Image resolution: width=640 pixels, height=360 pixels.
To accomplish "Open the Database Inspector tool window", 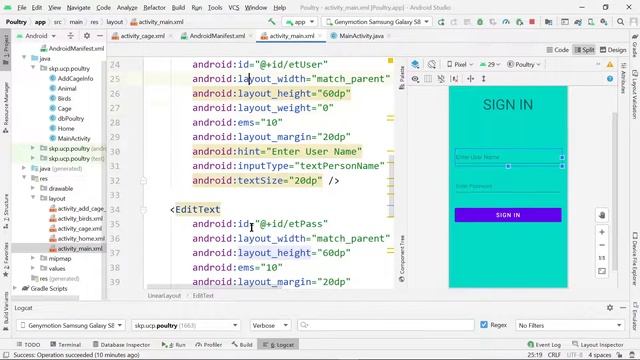I will 121,344.
